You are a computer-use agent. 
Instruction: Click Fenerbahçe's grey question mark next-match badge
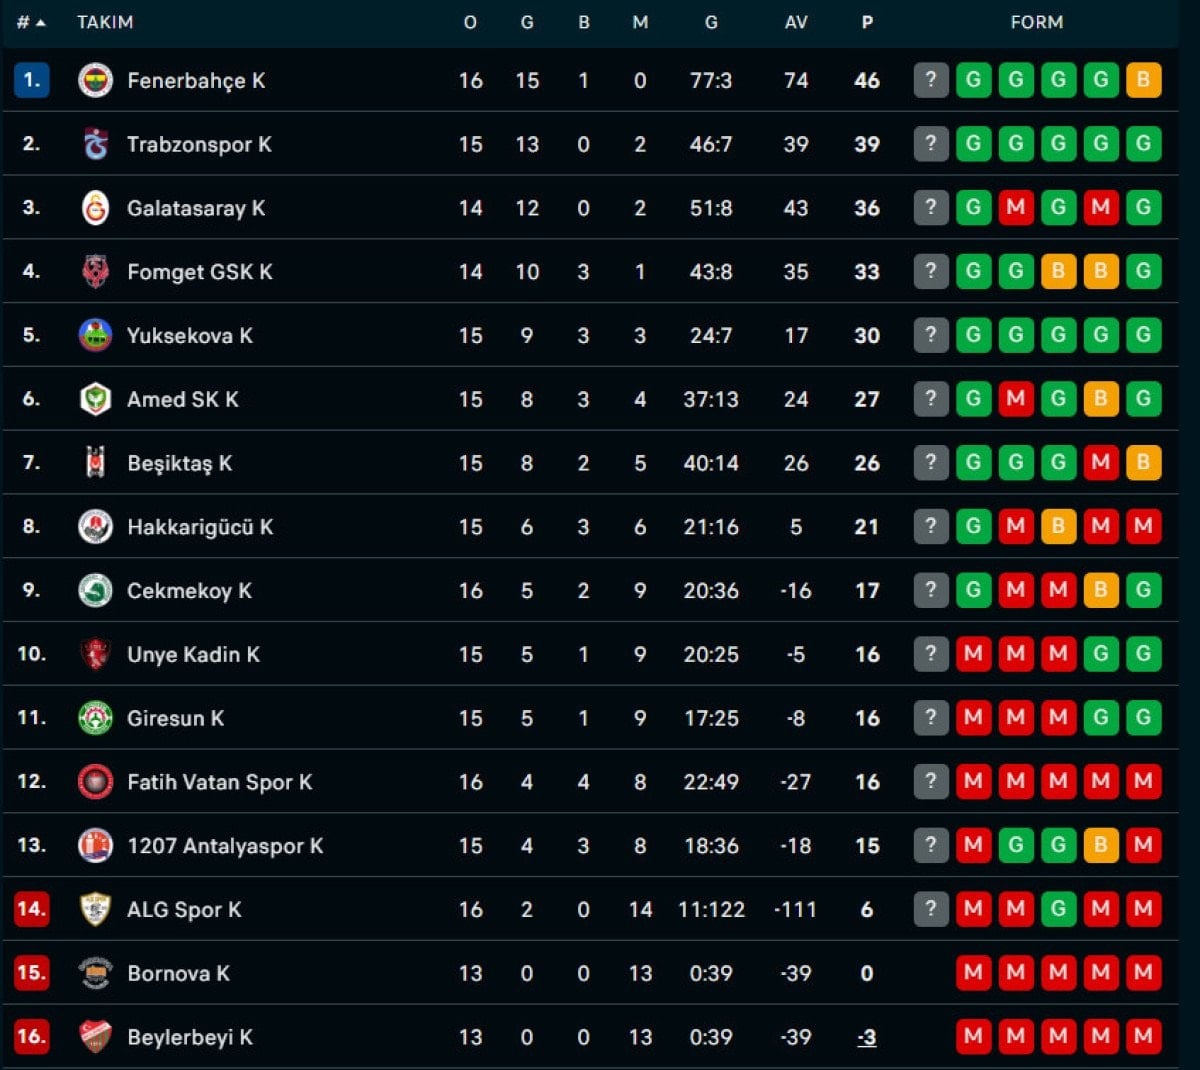point(931,80)
